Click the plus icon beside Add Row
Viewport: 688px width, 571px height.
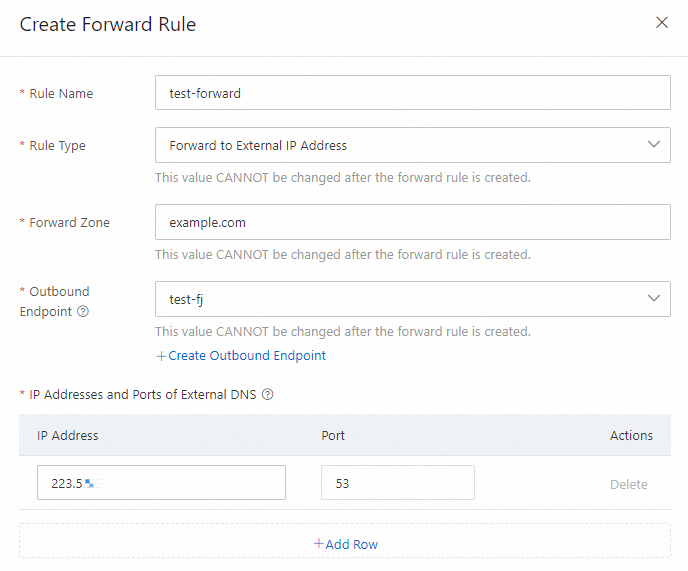[x=319, y=544]
